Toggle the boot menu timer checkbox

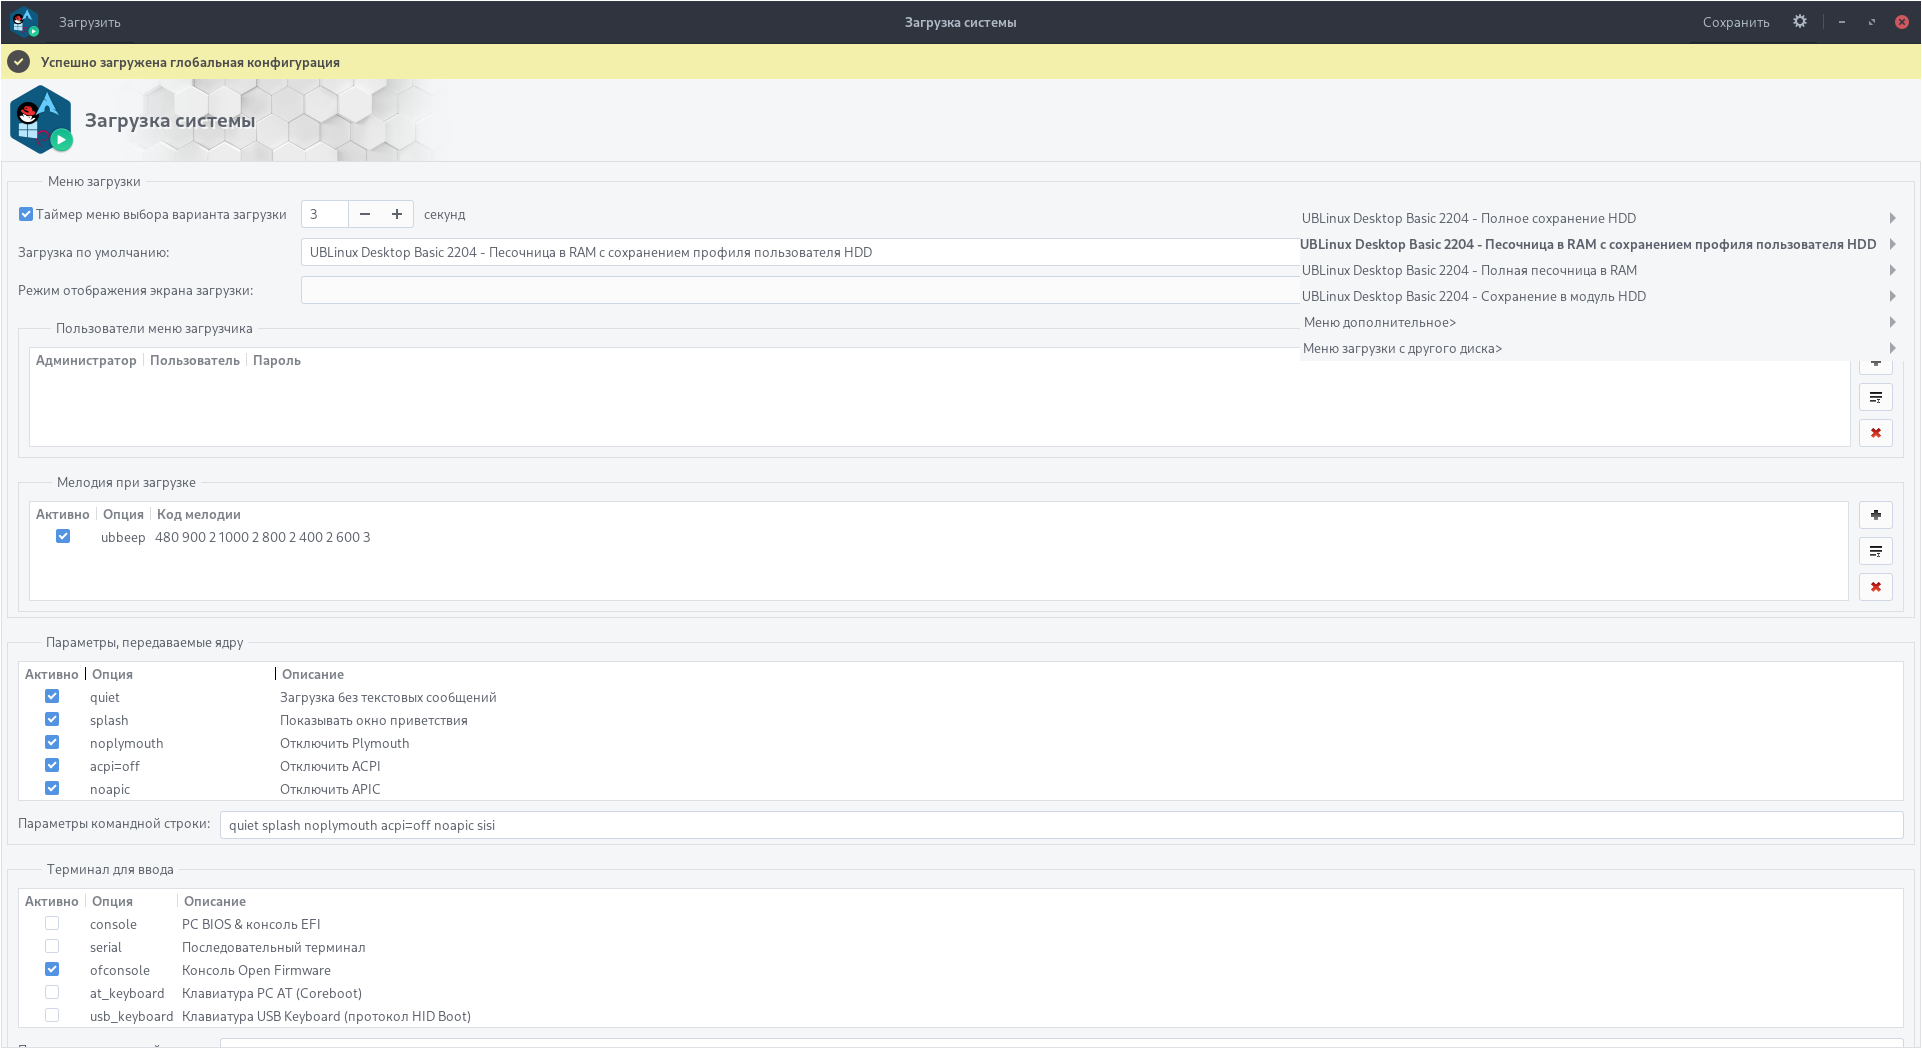(26, 214)
